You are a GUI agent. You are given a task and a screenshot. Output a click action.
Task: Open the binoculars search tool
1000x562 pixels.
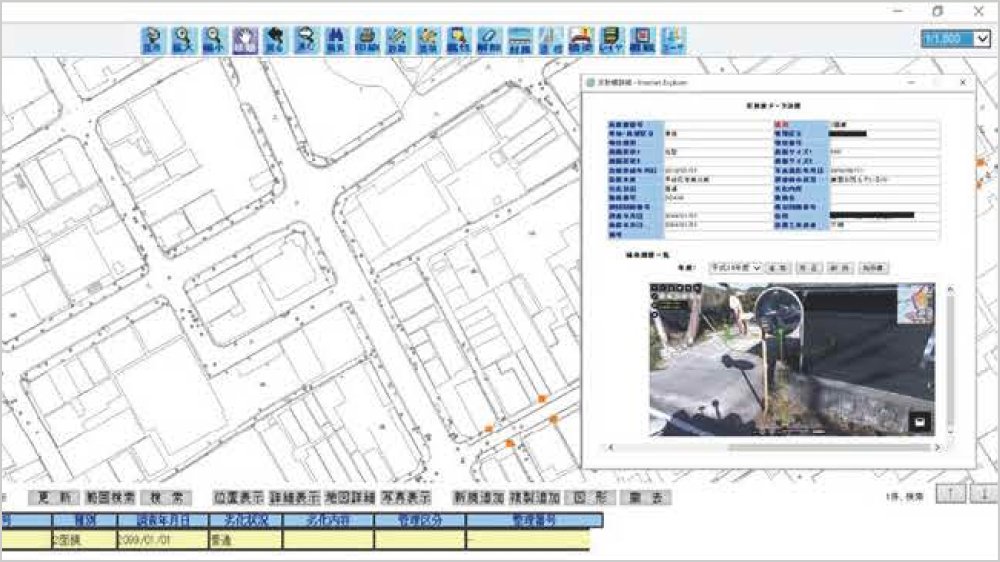tap(336, 40)
